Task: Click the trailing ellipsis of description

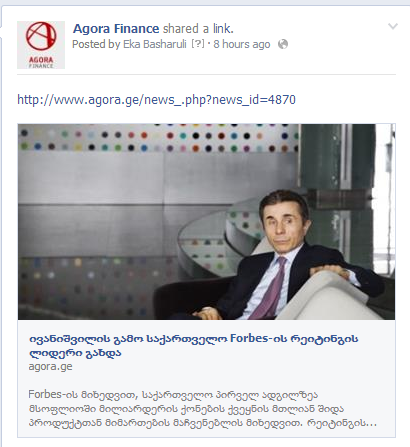Action: 371,424
